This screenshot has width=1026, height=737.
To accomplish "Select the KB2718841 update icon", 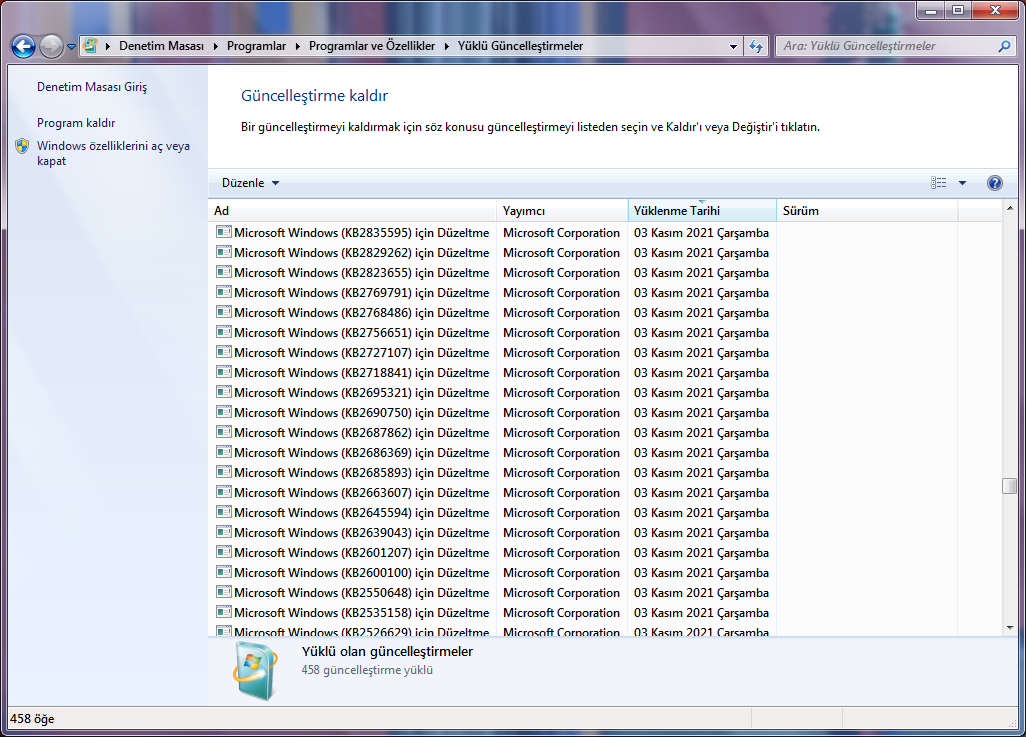I will point(224,372).
